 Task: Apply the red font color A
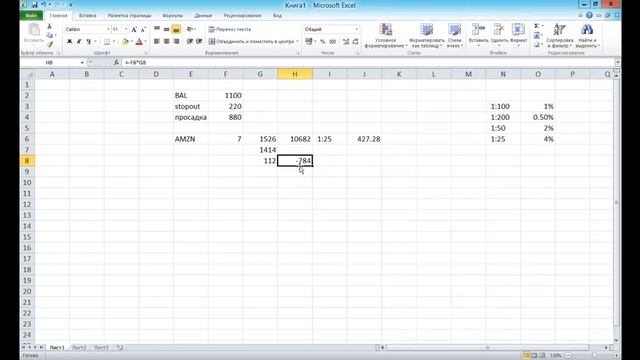tap(139, 42)
